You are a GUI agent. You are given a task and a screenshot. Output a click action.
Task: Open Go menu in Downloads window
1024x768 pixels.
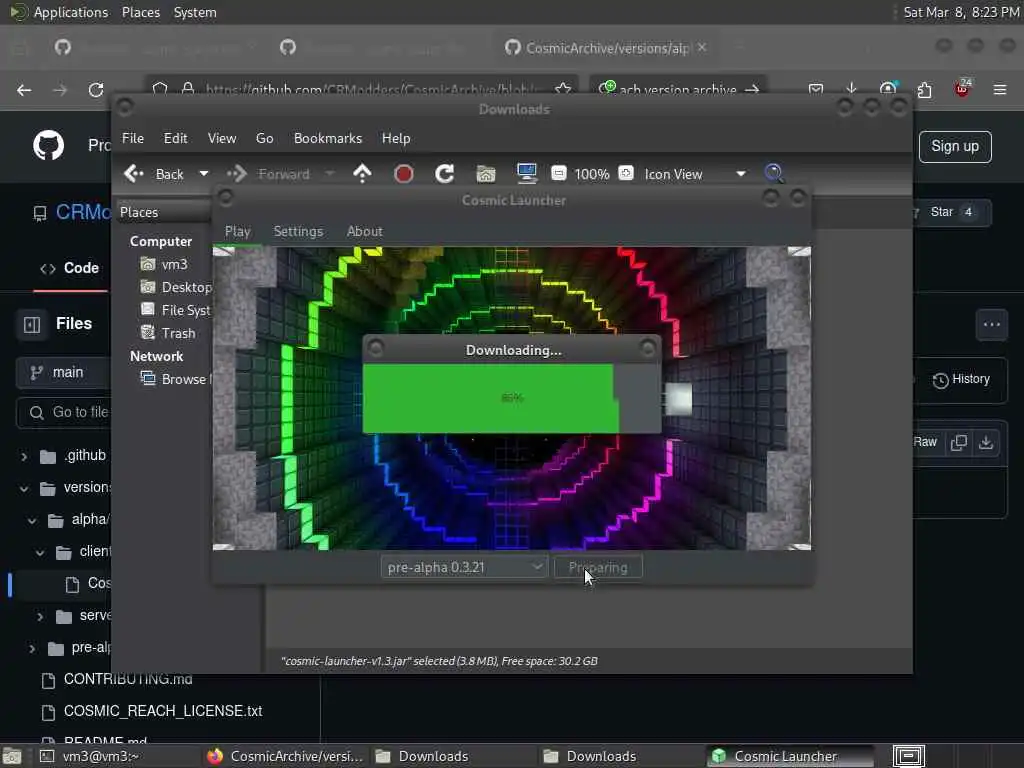(x=264, y=138)
